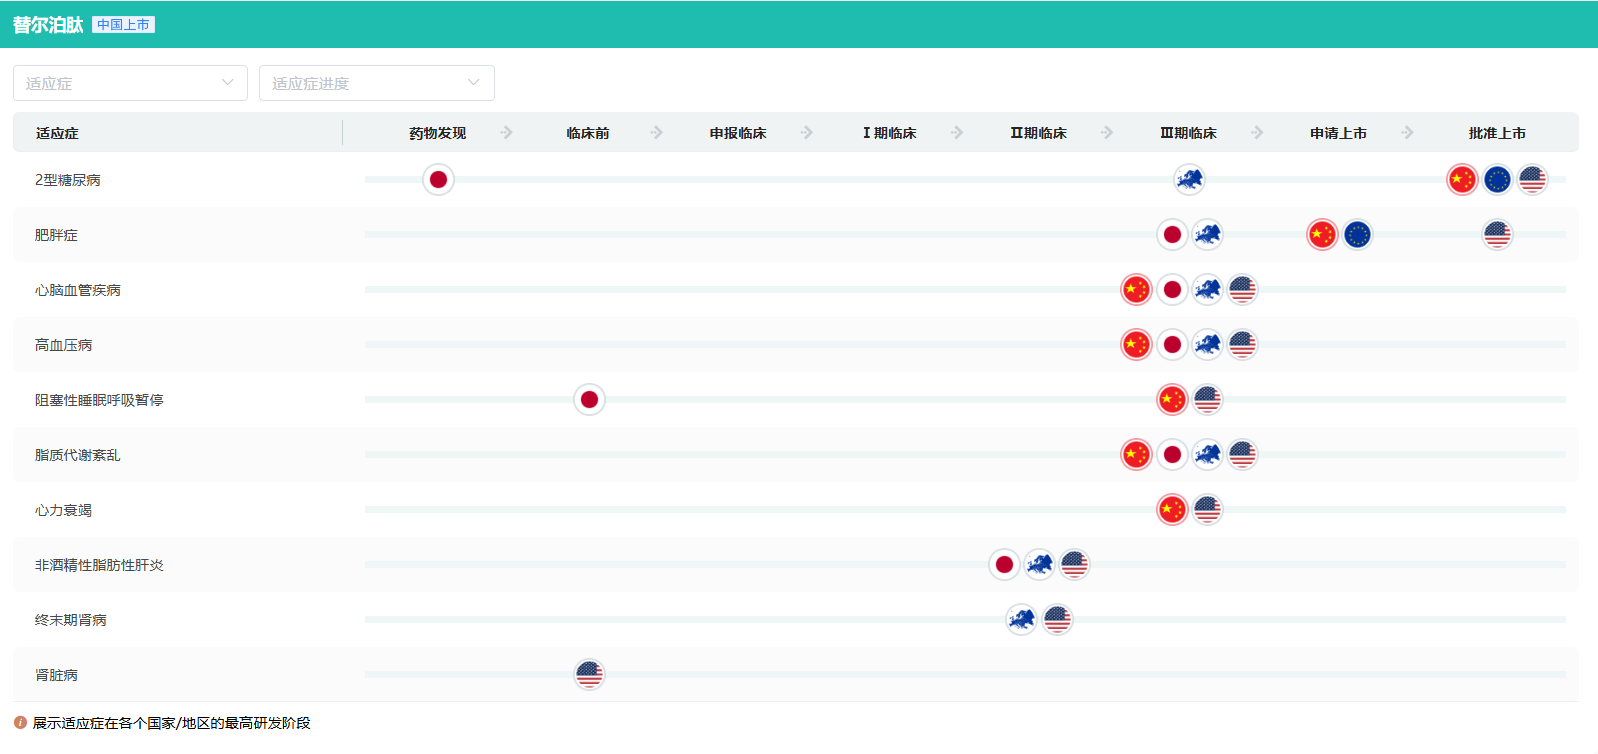Click Japan flag in the 心脑血管疾病 row

1172,290
